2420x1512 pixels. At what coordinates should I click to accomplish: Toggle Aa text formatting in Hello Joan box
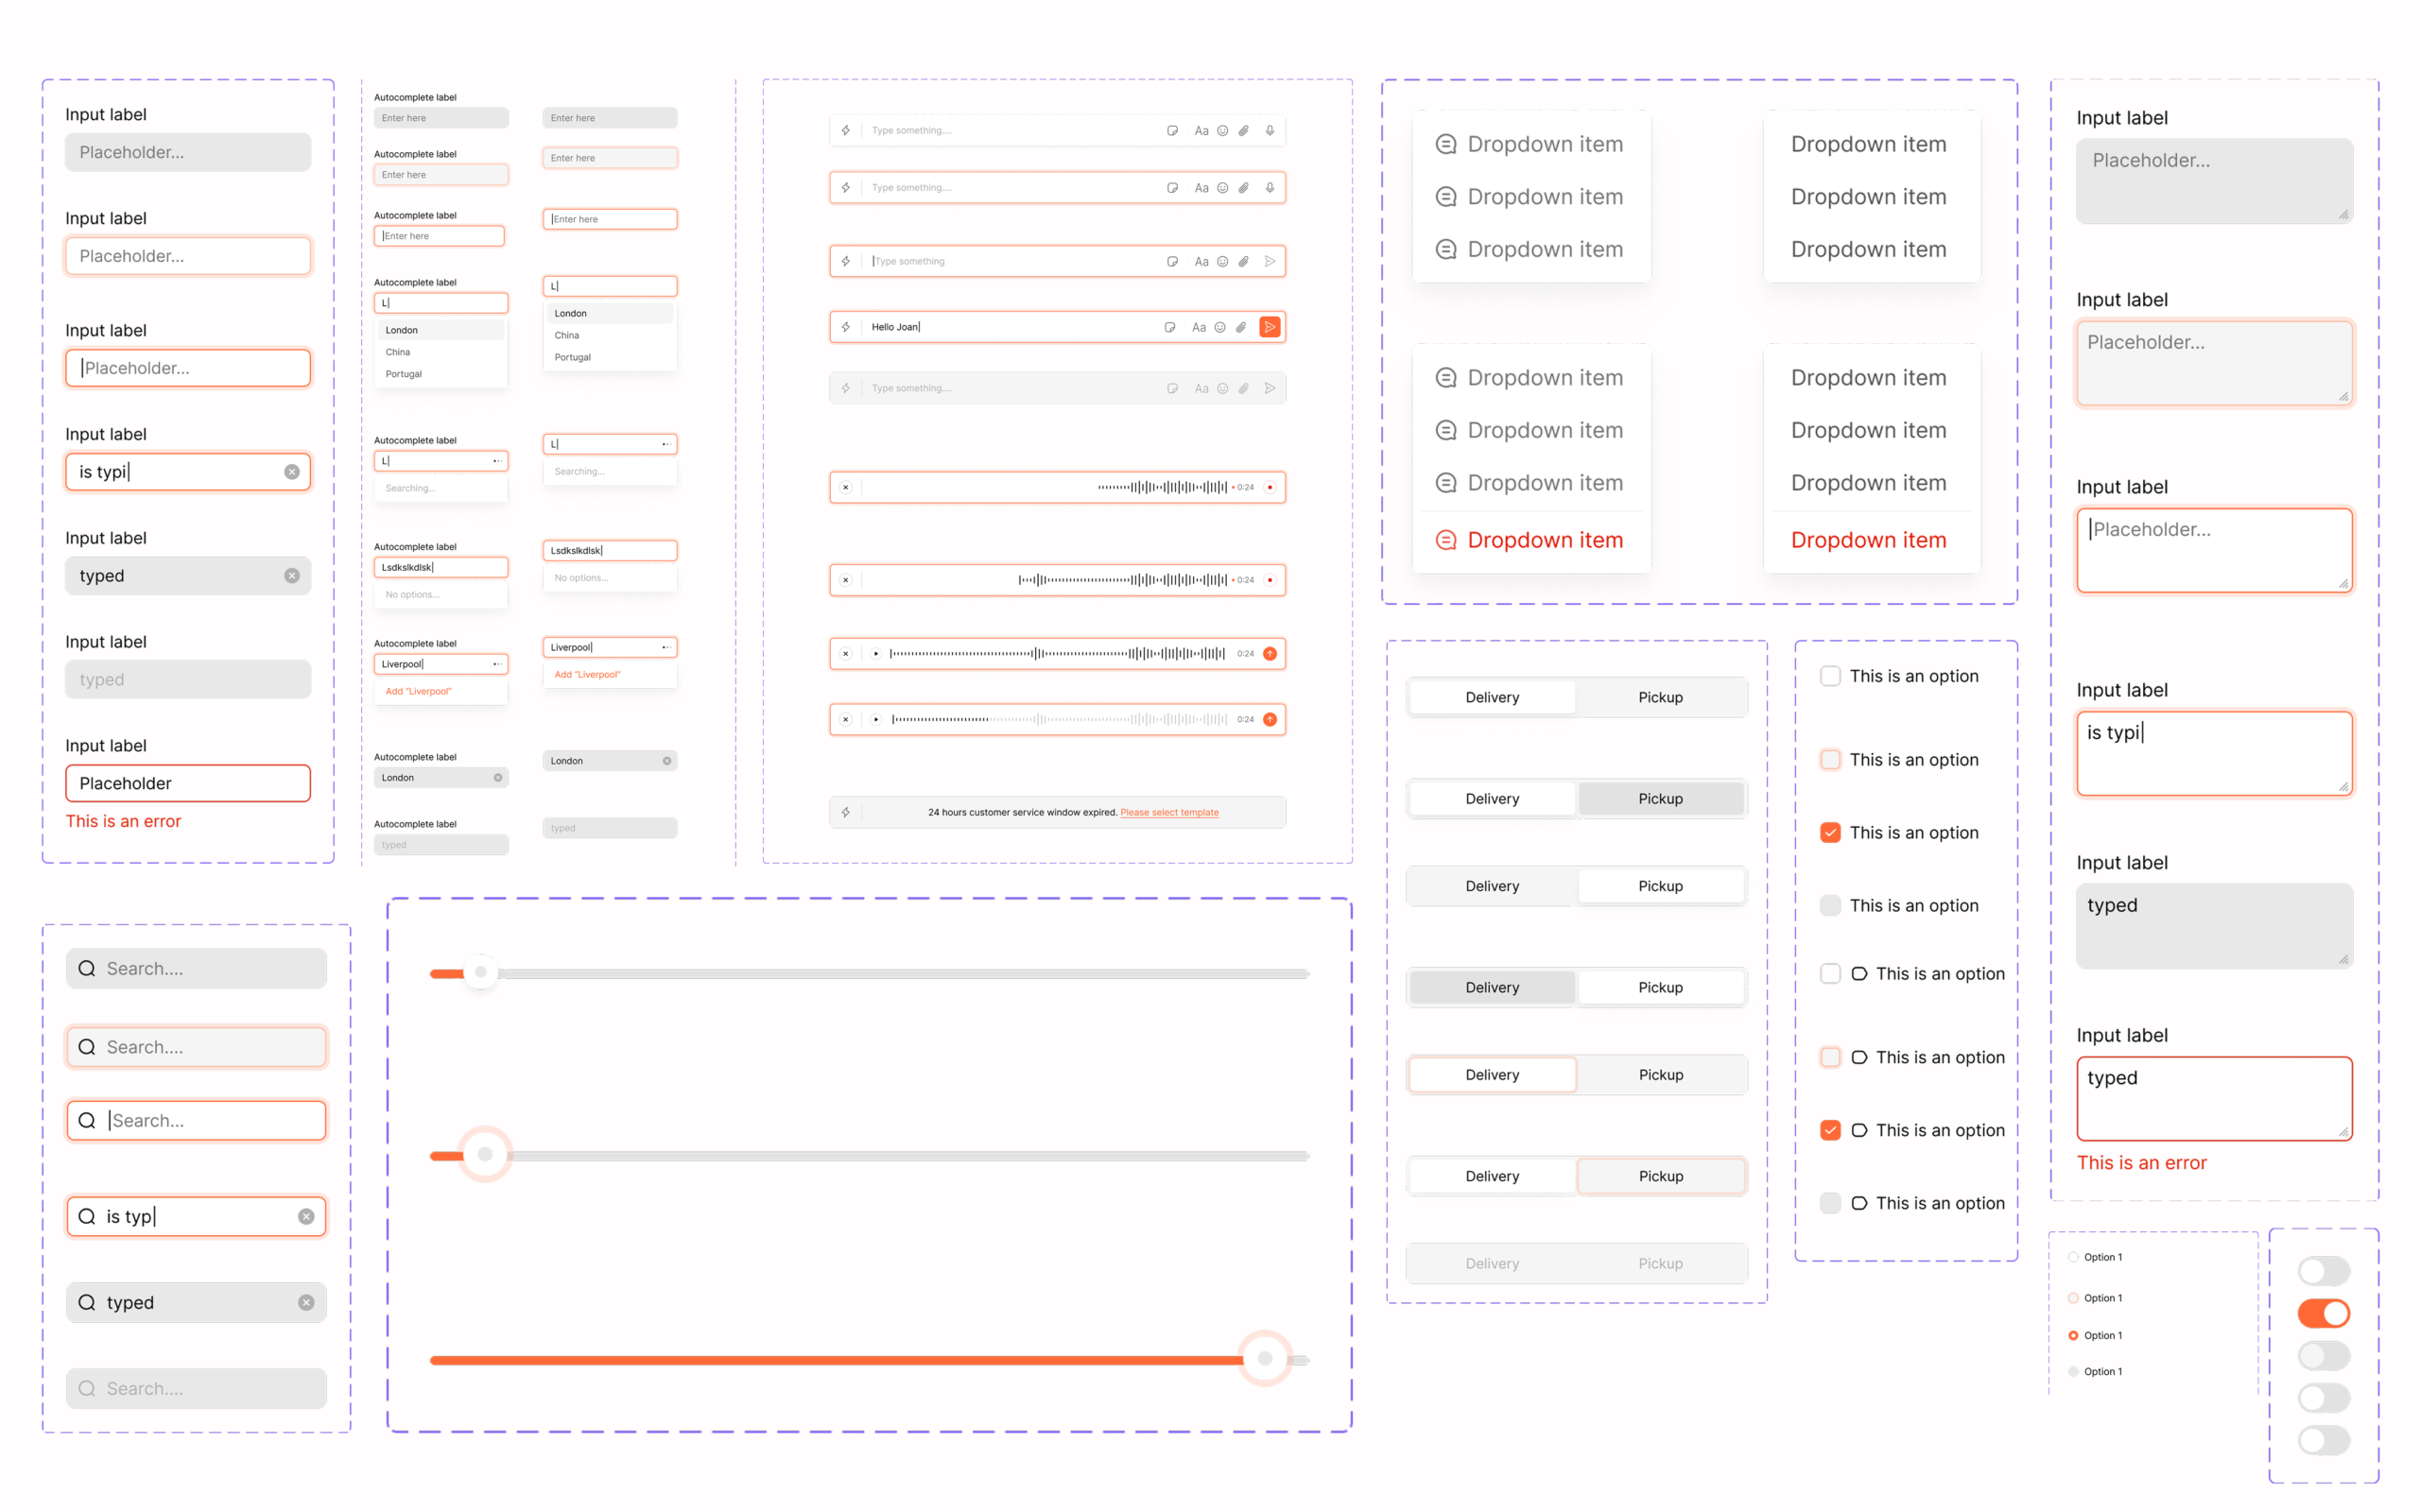[x=1198, y=327]
